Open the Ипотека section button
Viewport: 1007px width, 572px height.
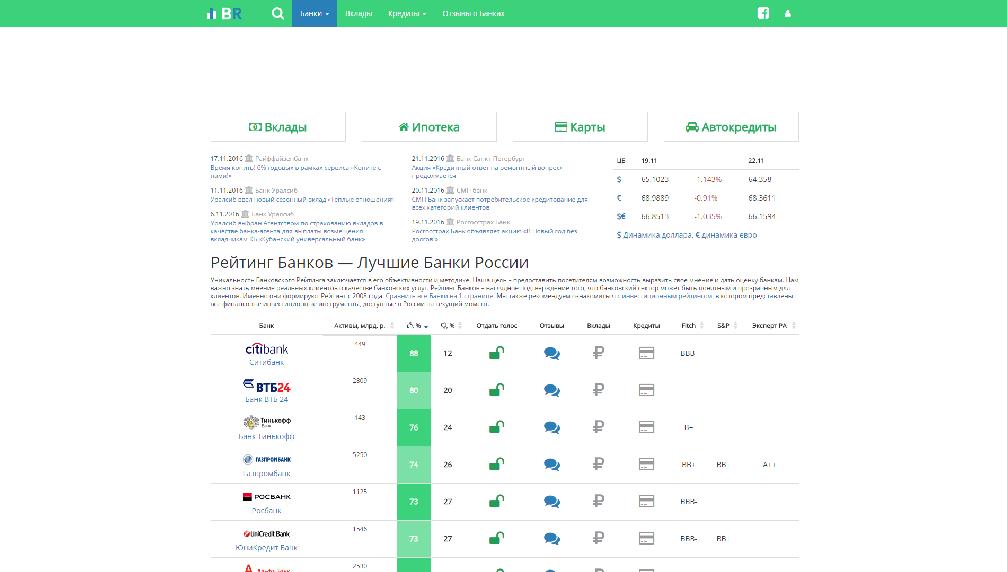point(428,127)
